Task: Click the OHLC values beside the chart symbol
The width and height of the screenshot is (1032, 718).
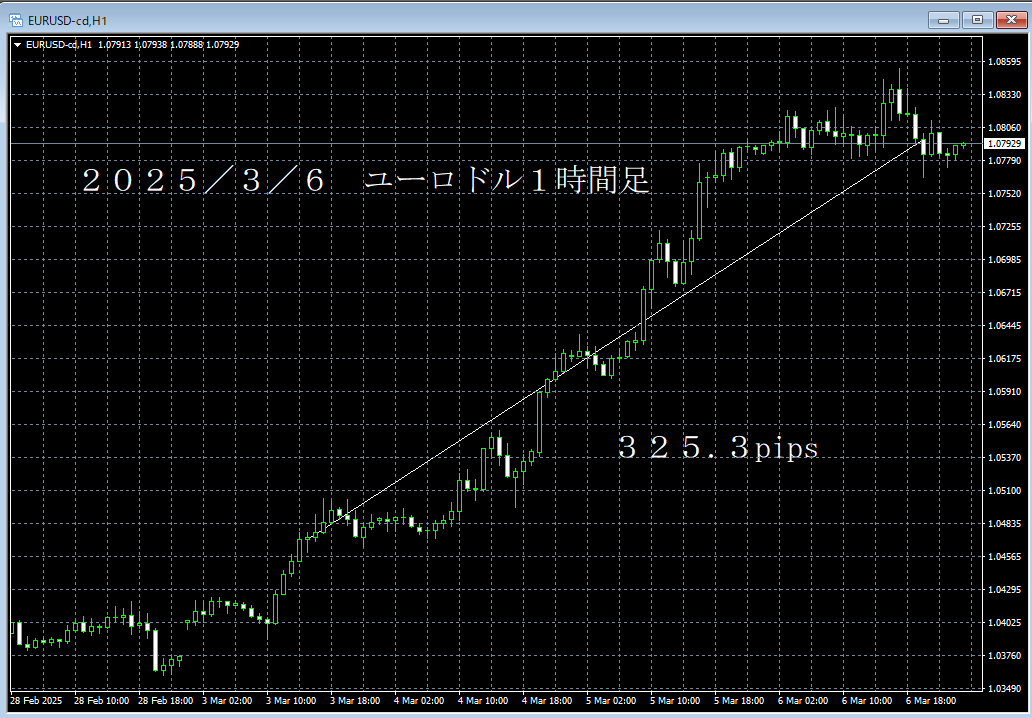Action: 168,44
